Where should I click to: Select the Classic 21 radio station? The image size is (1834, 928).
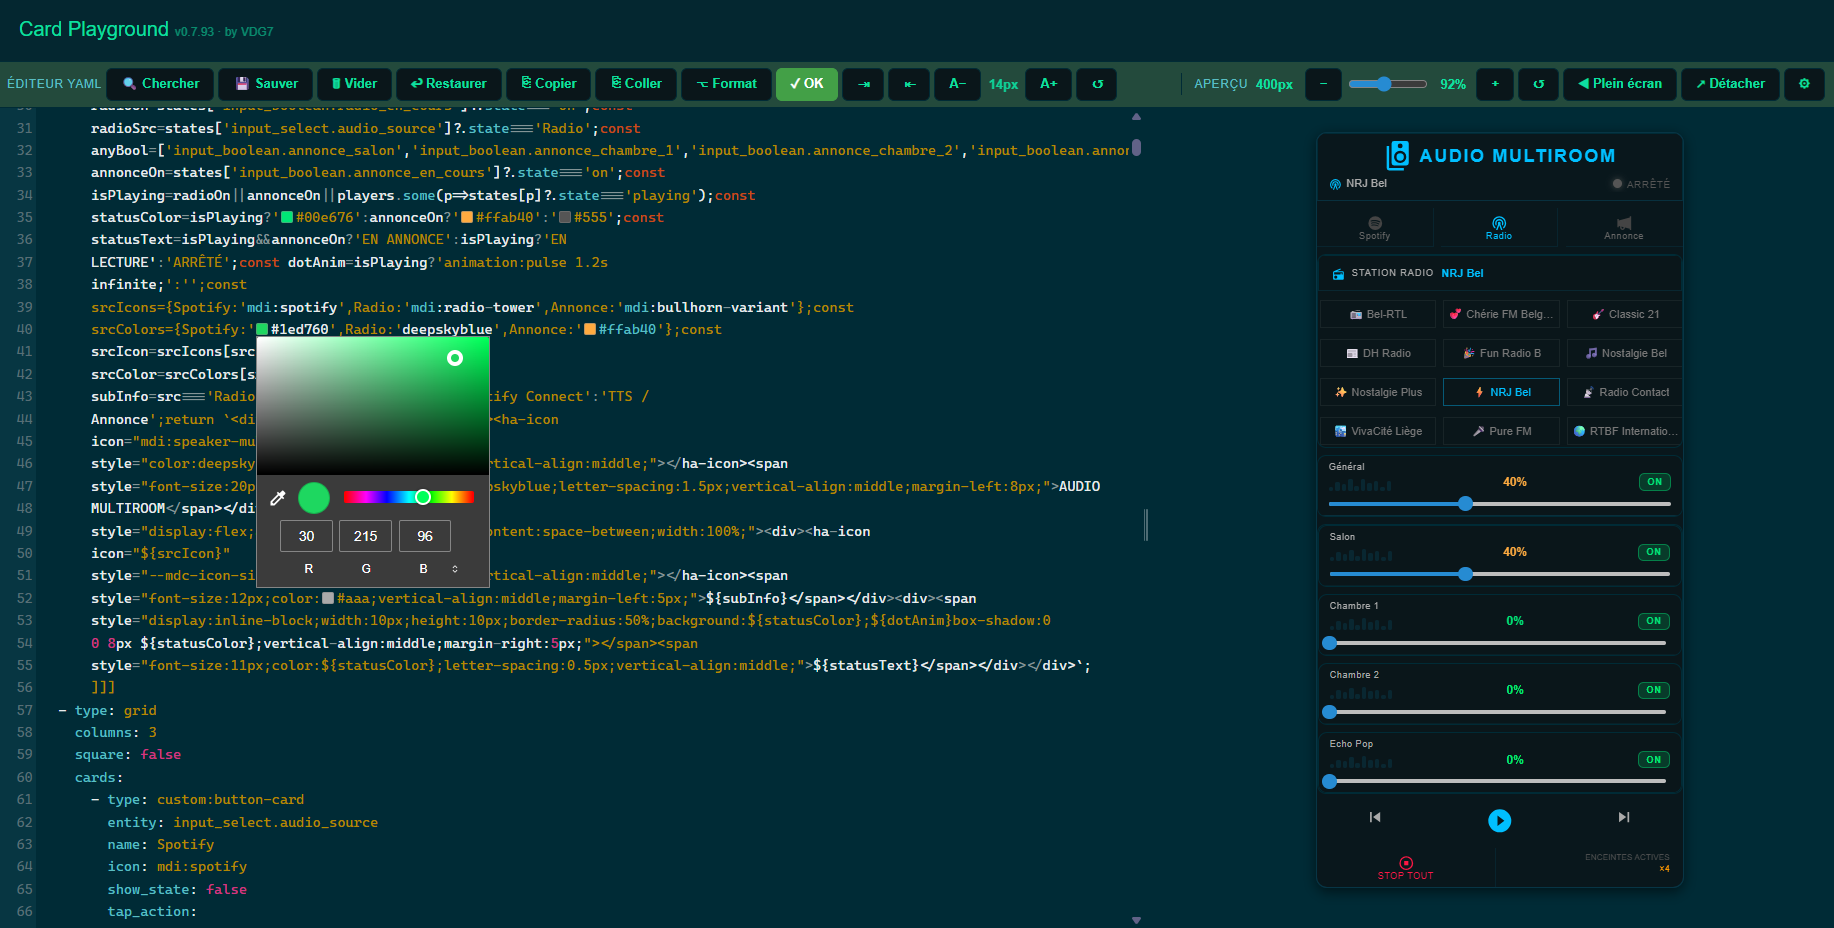pos(1624,314)
